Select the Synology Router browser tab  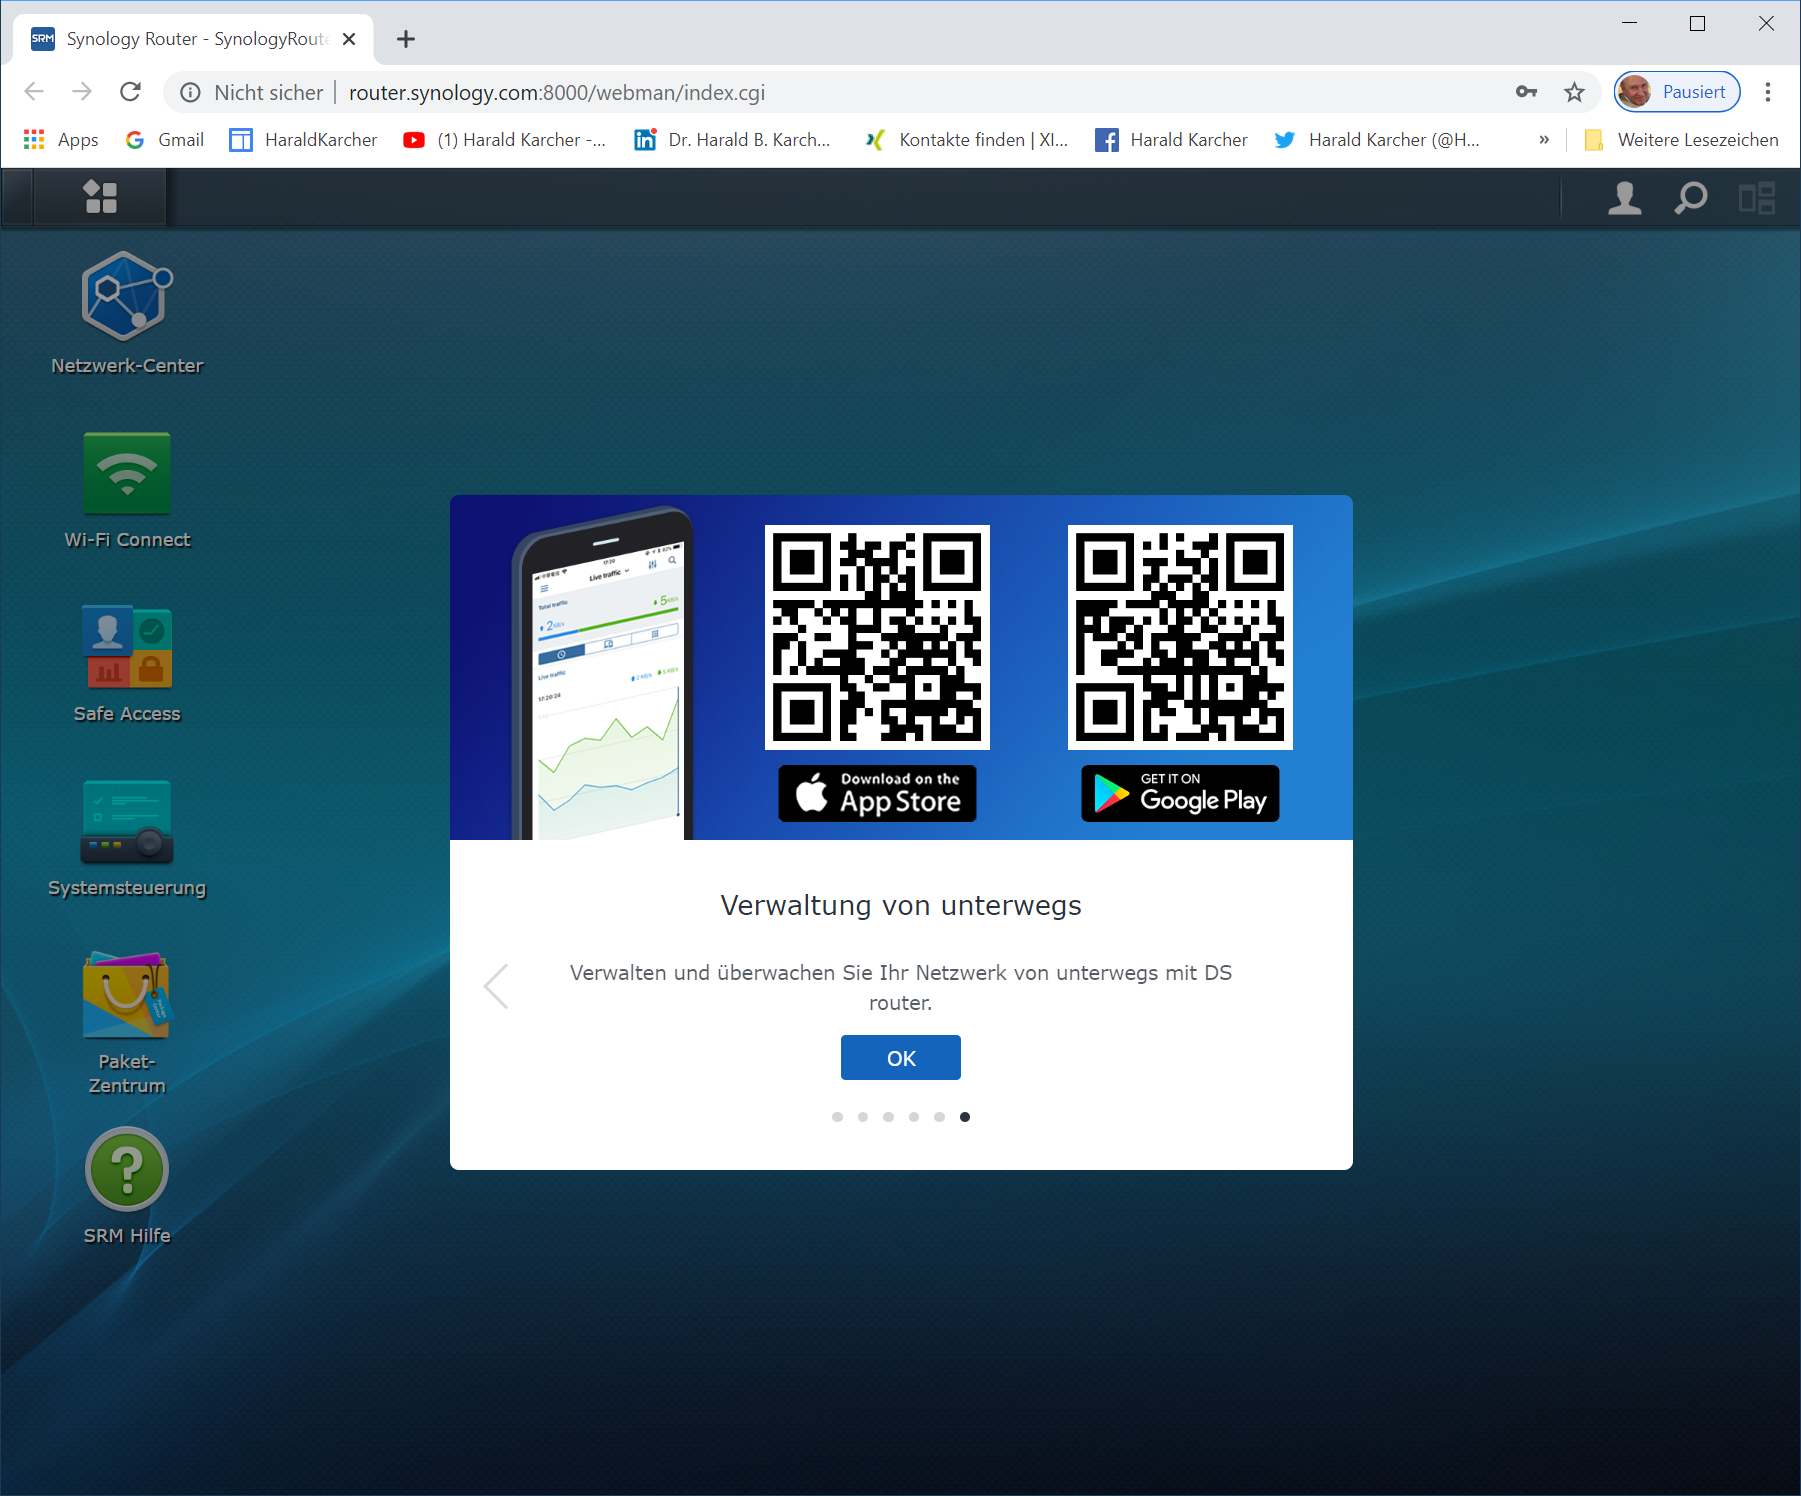click(x=194, y=39)
